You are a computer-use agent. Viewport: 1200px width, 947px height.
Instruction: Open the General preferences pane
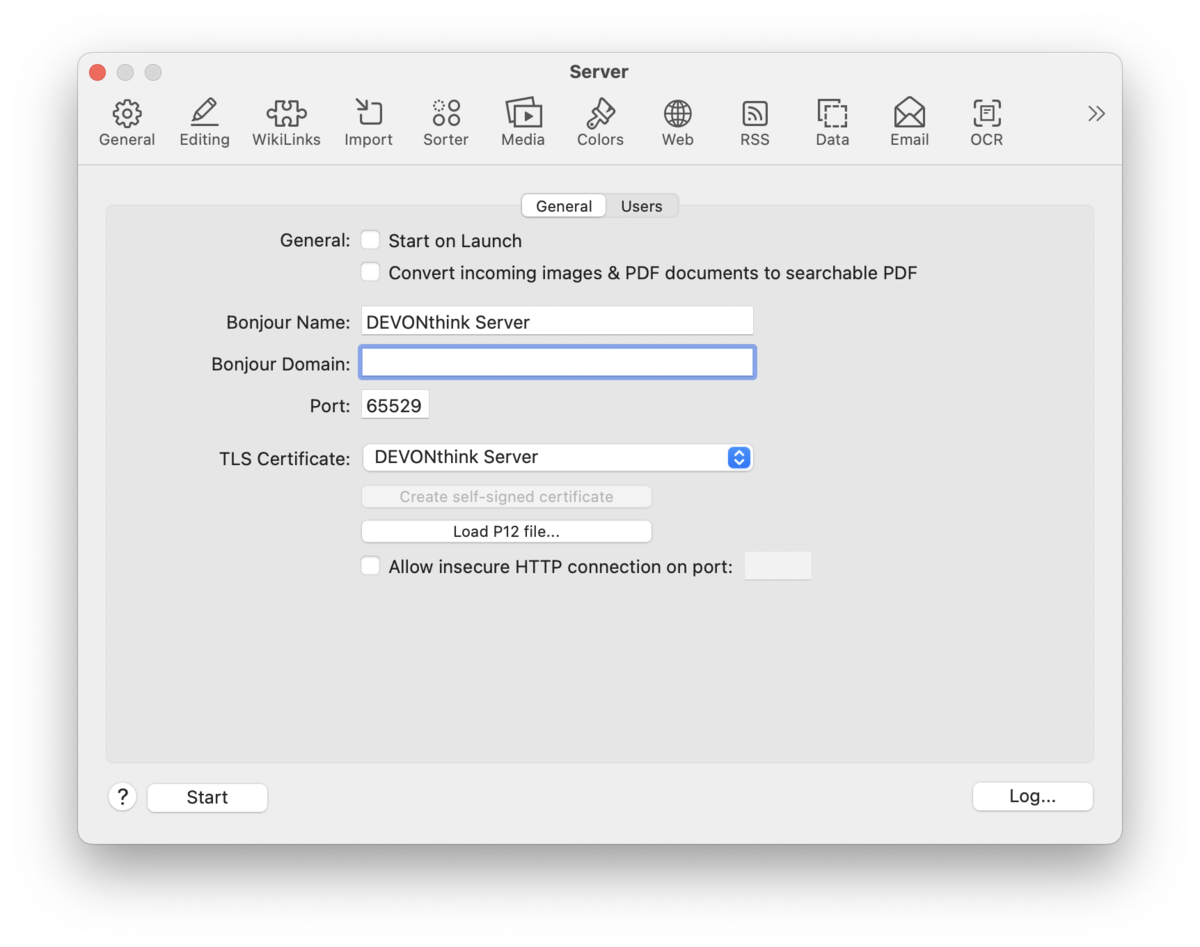[127, 123]
